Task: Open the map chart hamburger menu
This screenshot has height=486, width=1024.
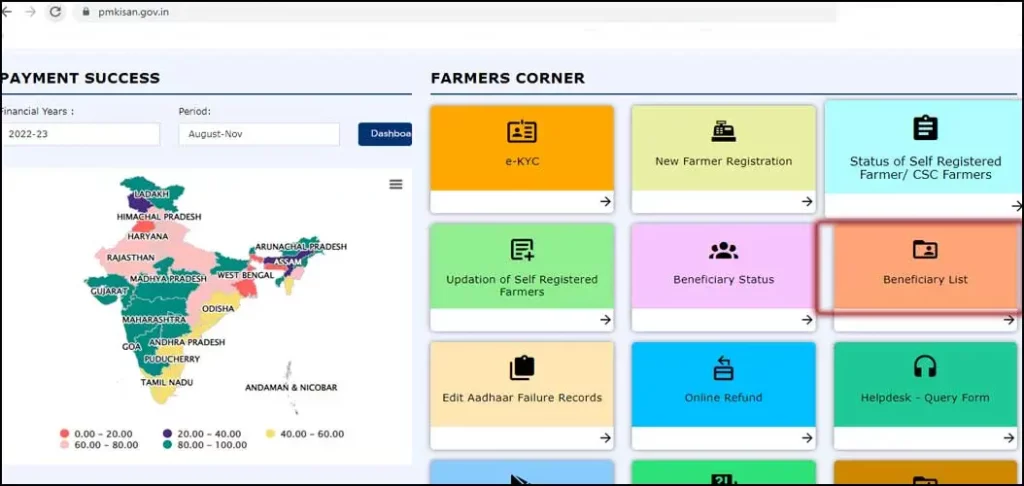Action: point(396,184)
